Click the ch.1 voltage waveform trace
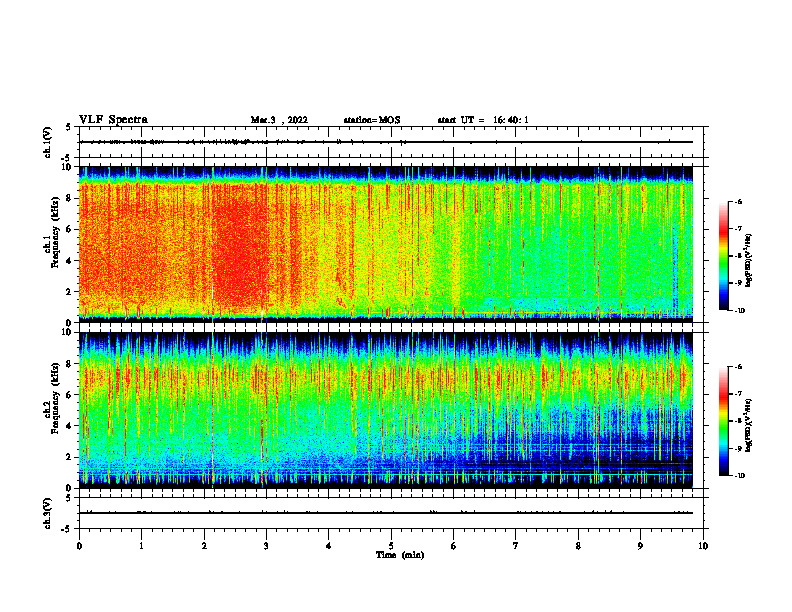792x612 pixels. (386, 142)
